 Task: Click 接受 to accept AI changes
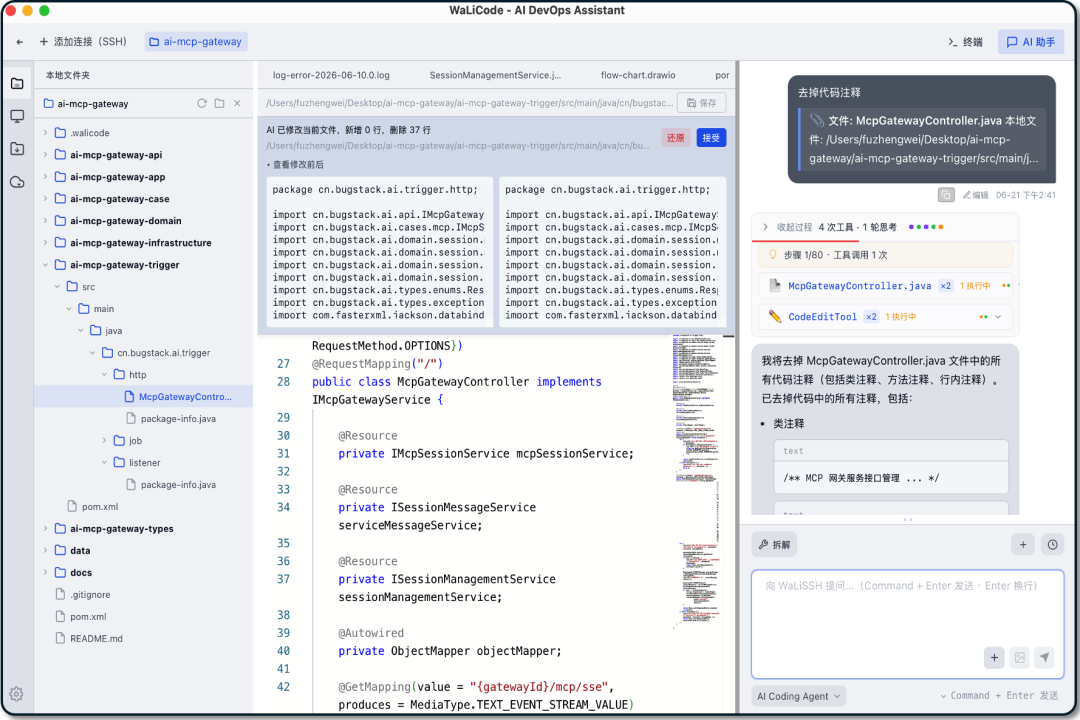tap(711, 138)
